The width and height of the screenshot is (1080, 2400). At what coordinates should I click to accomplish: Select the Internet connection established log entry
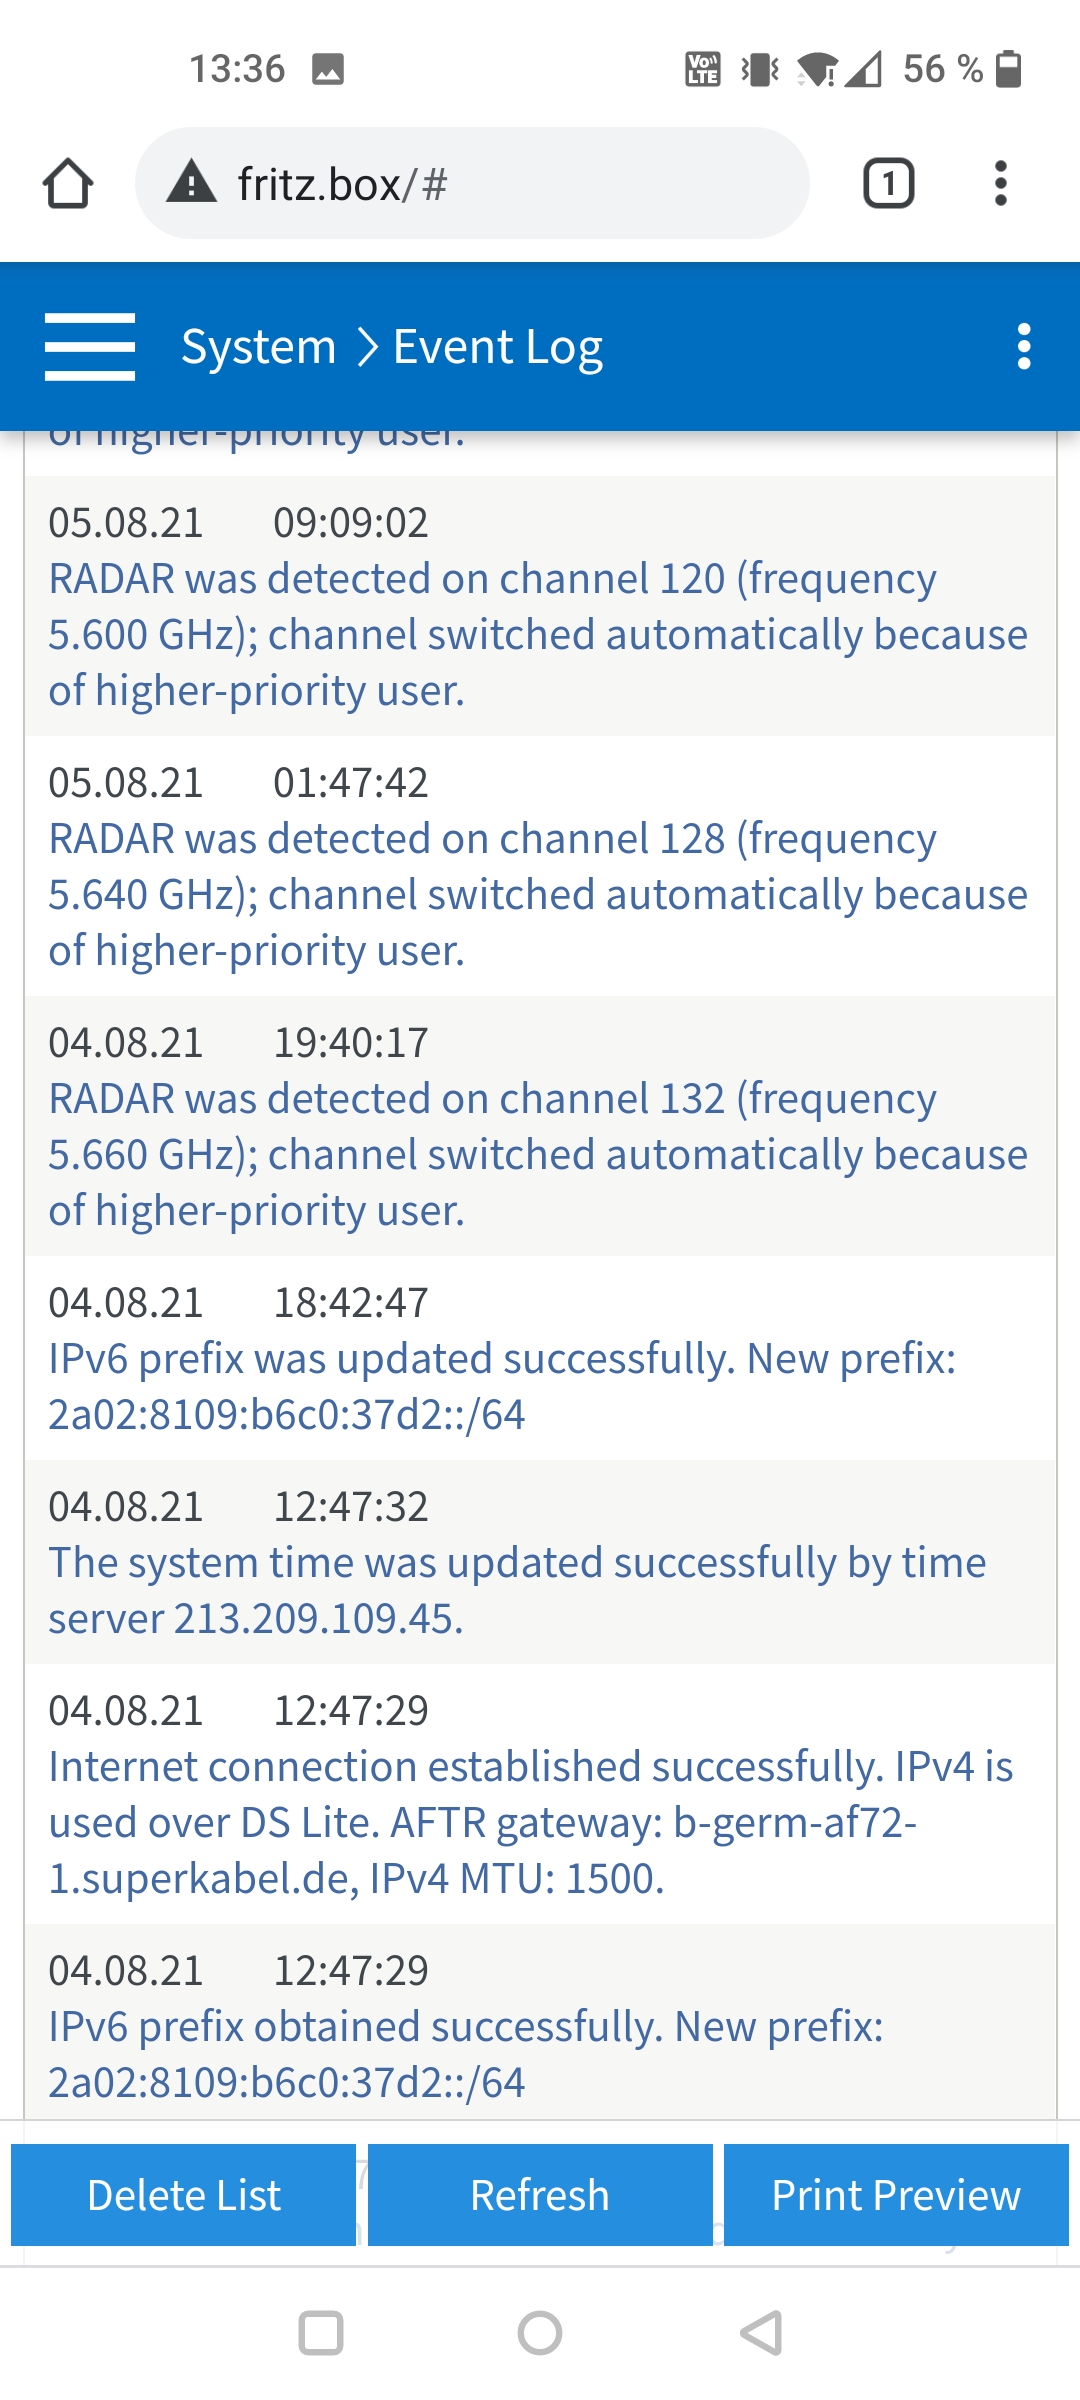coord(540,1794)
